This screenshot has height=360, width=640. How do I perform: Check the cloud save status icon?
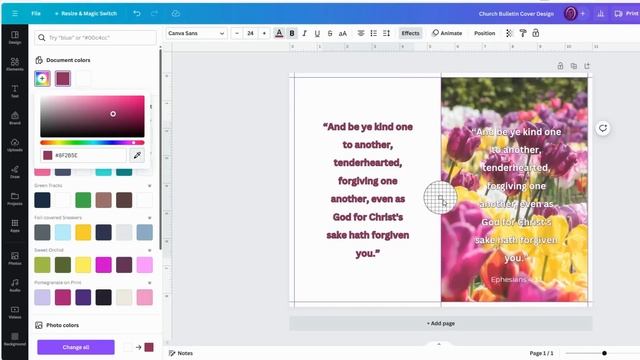pos(176,13)
